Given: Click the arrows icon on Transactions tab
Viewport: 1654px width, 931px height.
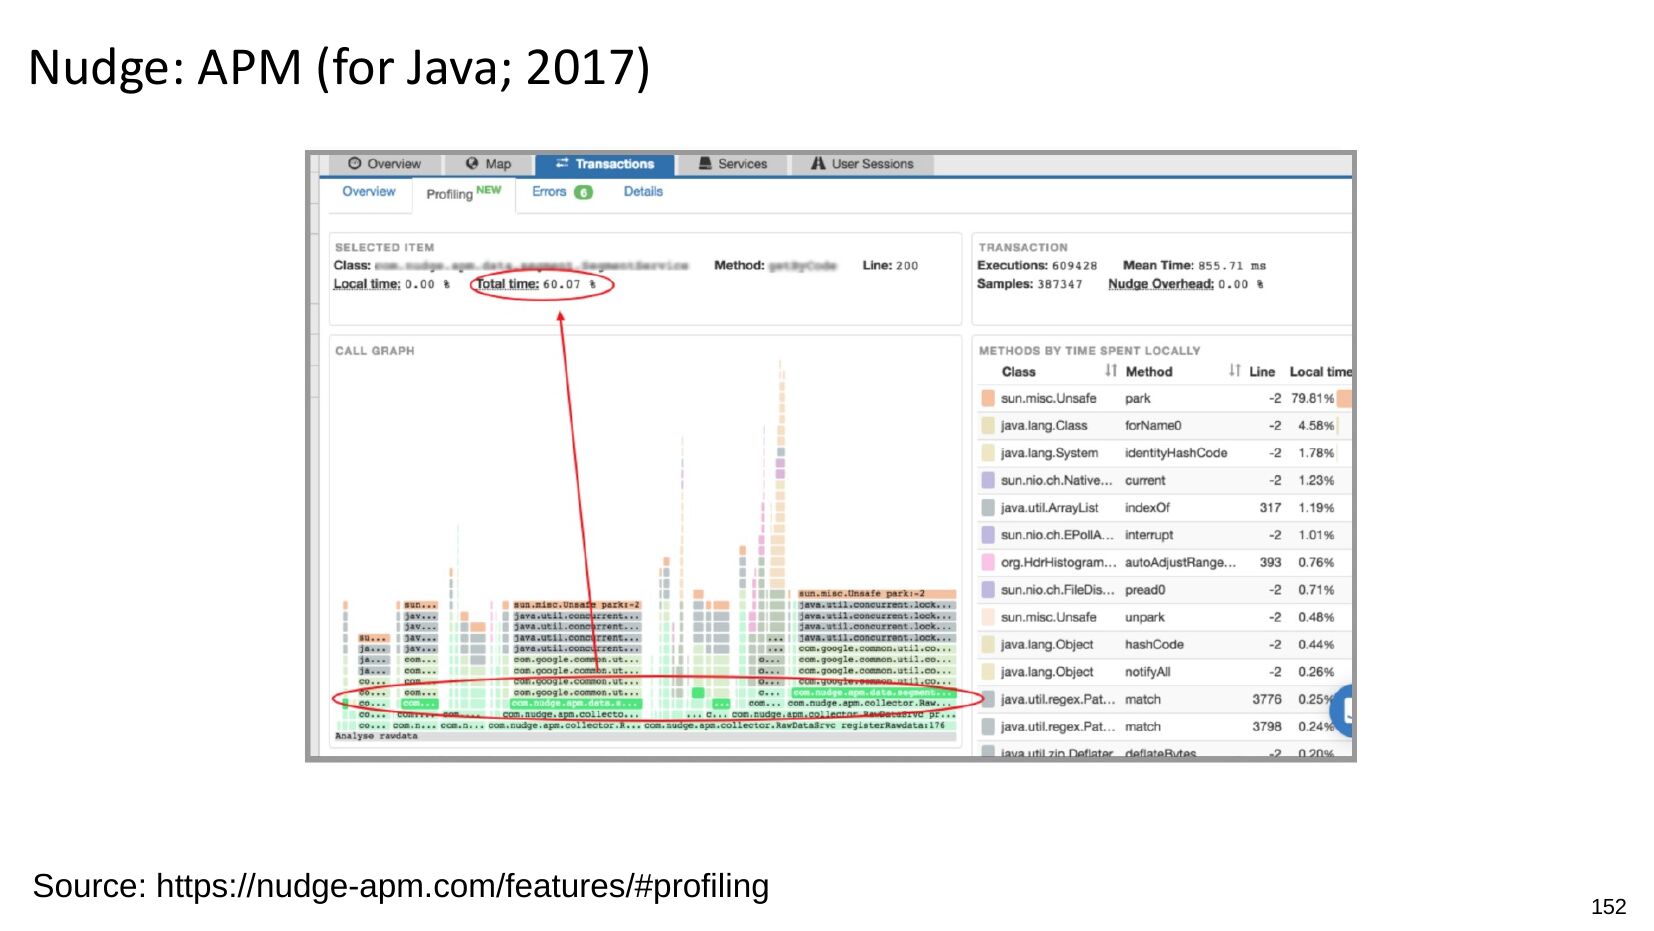Looking at the screenshot, I should 562,164.
